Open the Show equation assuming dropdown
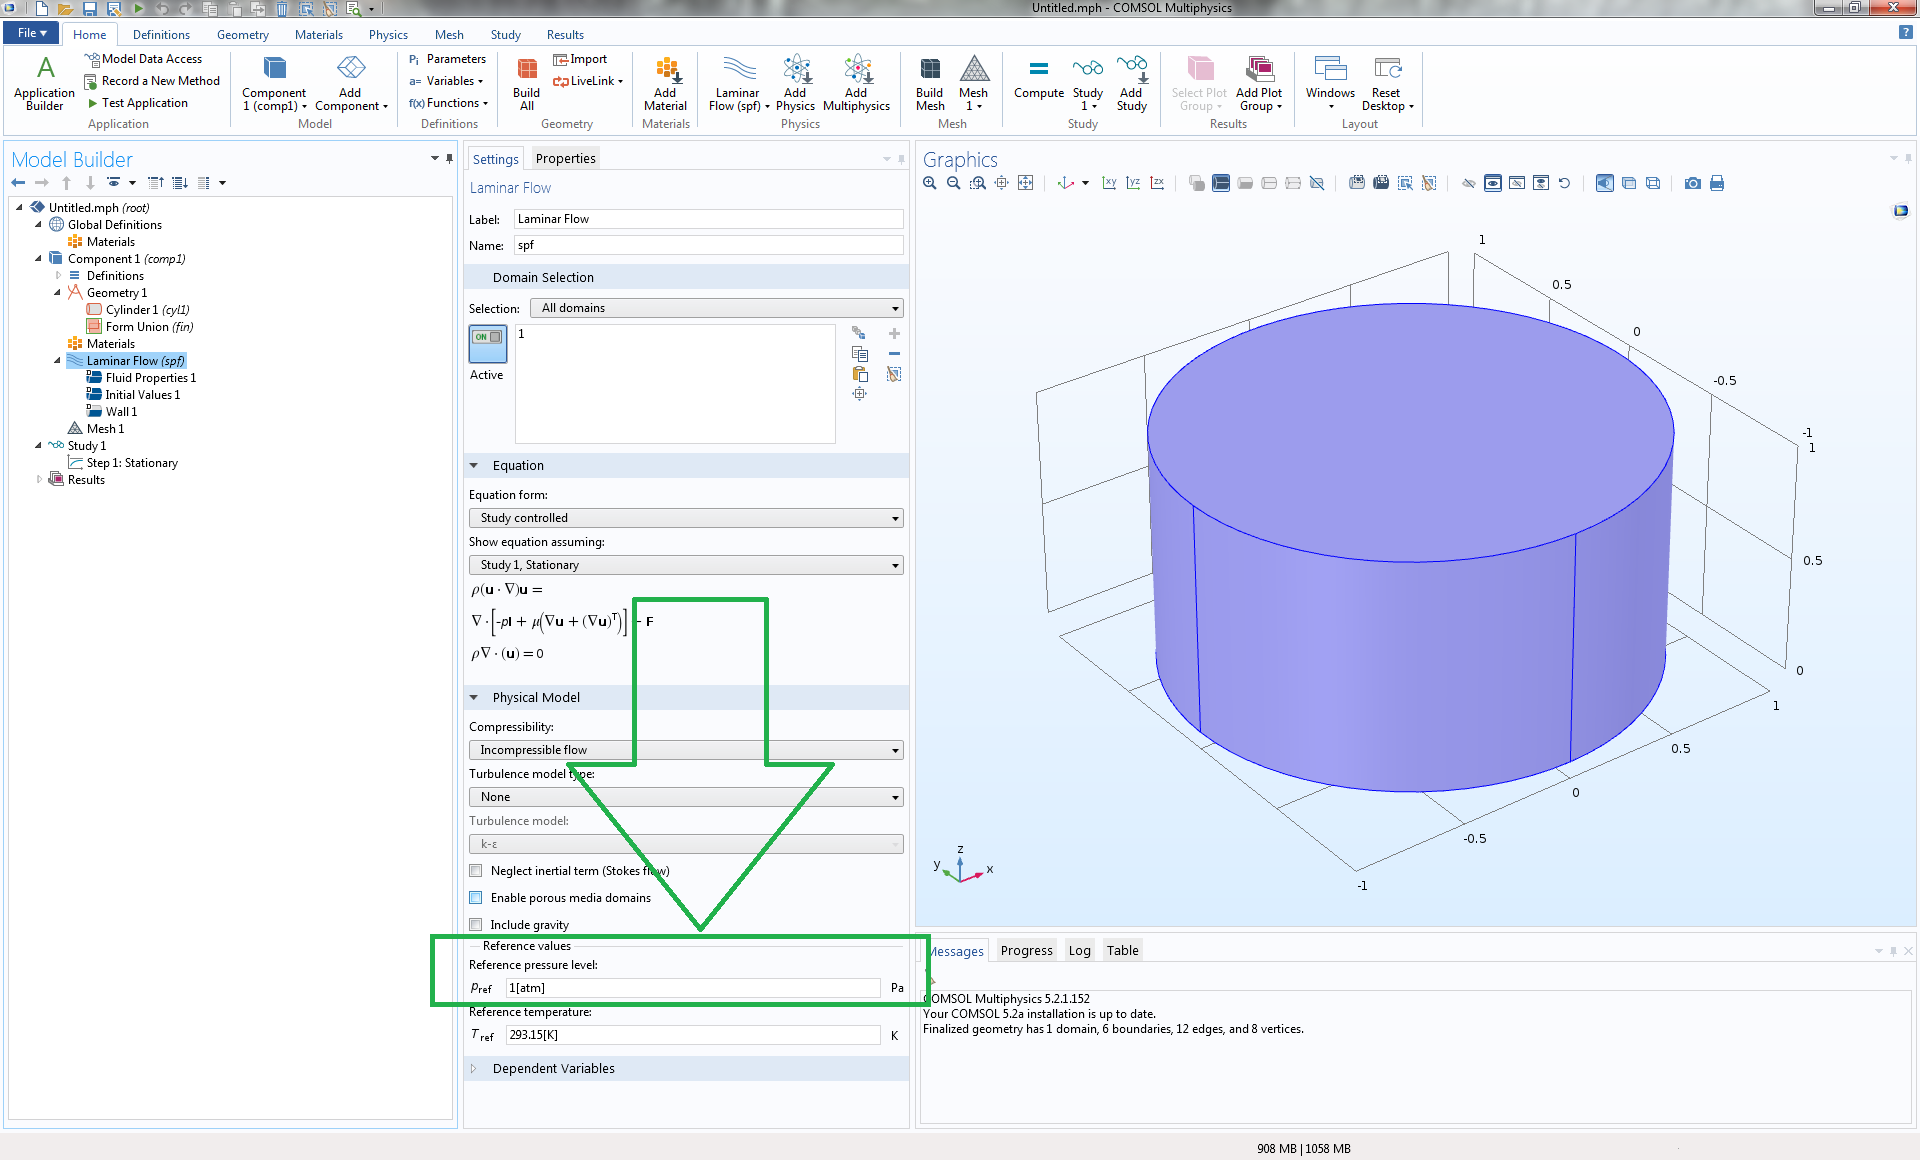This screenshot has width=1928, height=1168. [x=686, y=565]
